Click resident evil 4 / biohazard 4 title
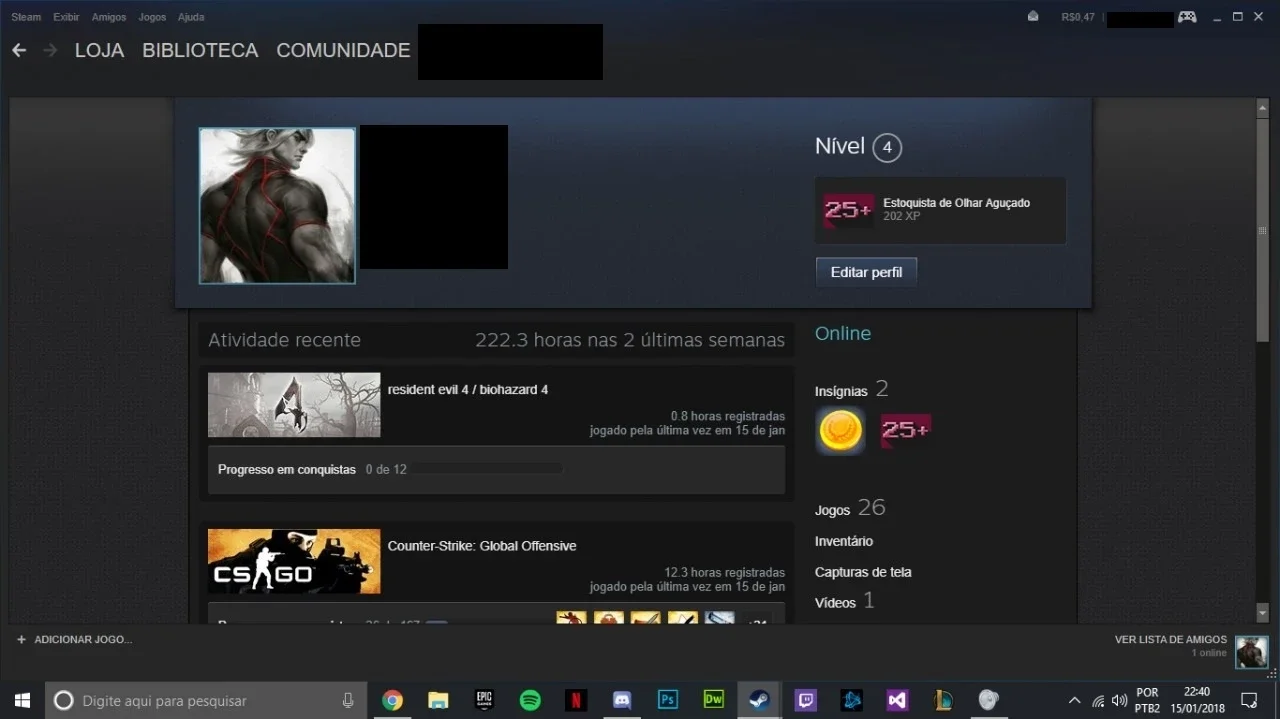The width and height of the screenshot is (1280, 719). pos(468,389)
